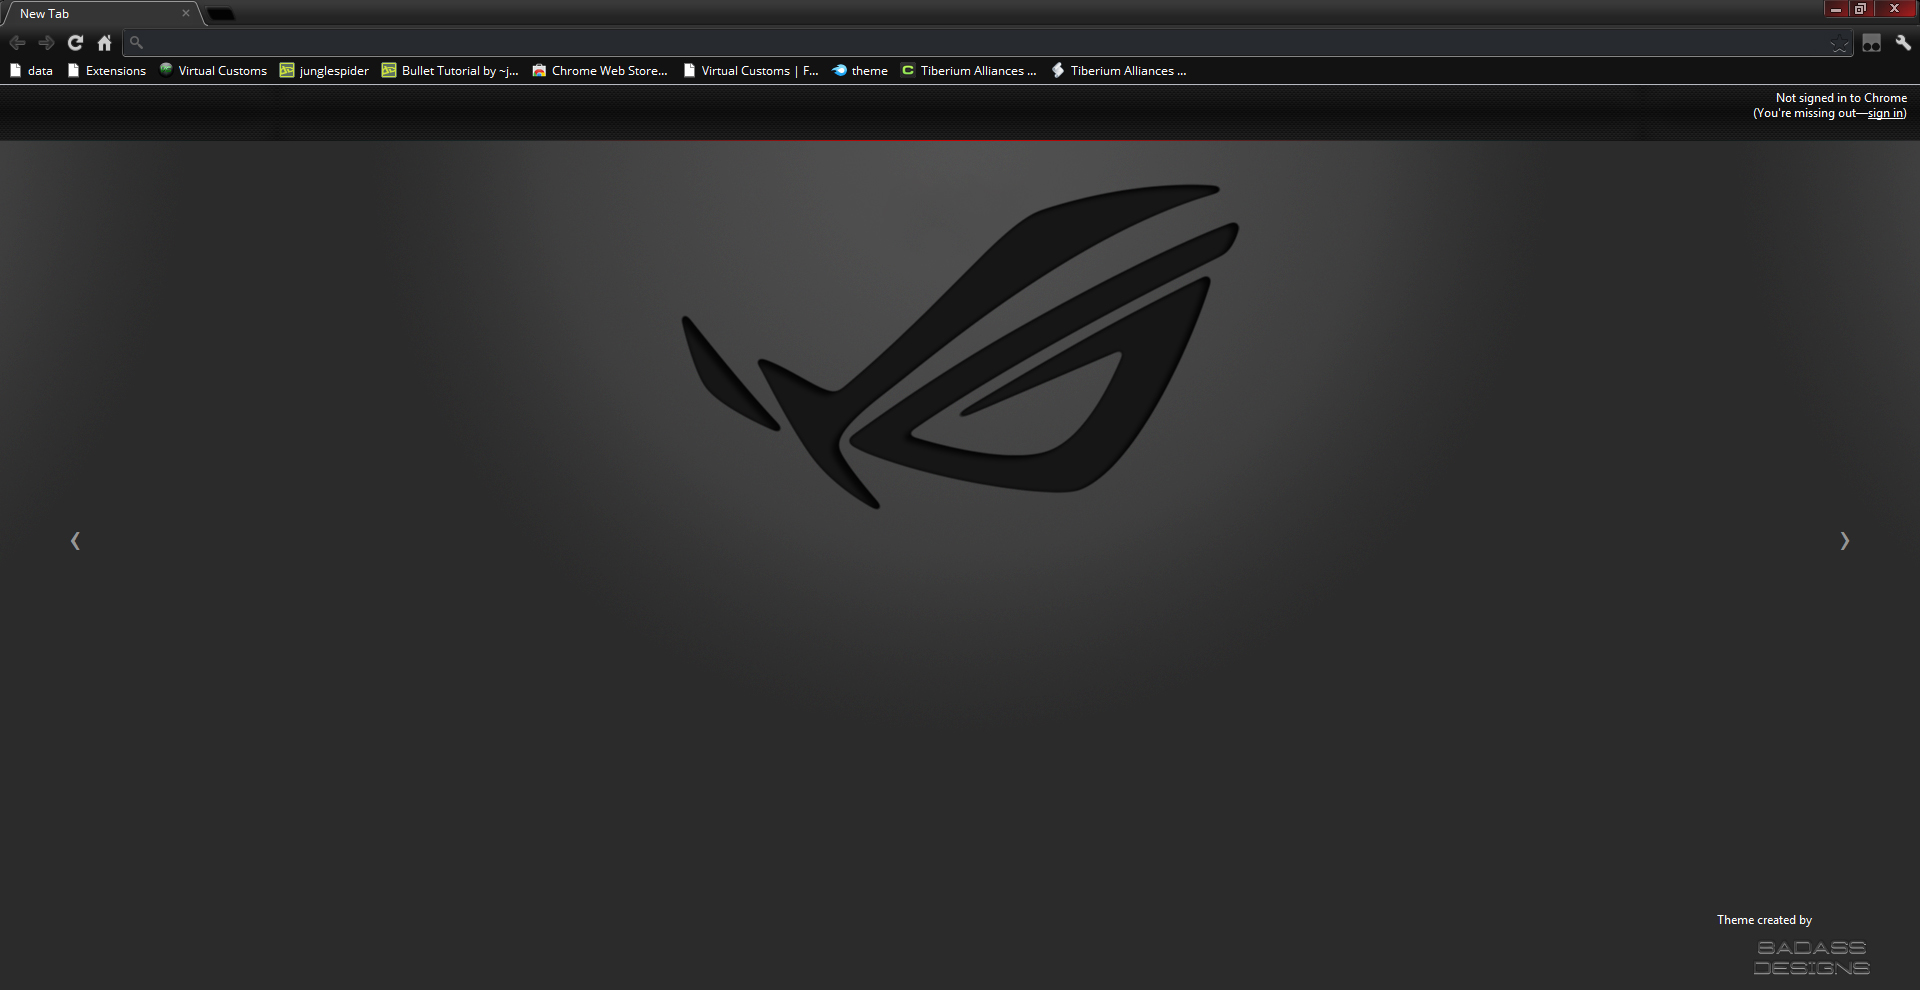
Task: Restore down the Chrome window
Action: tap(1860, 9)
